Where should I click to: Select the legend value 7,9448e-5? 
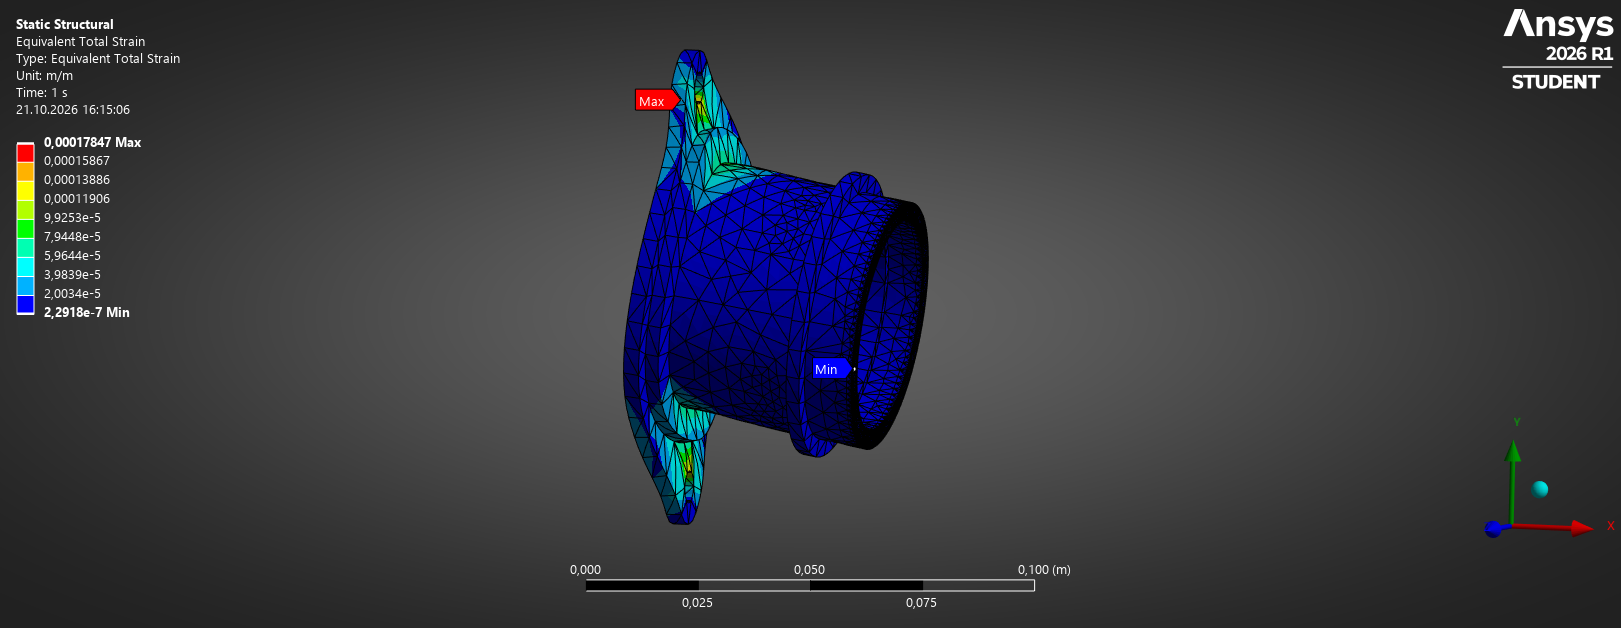coord(72,237)
